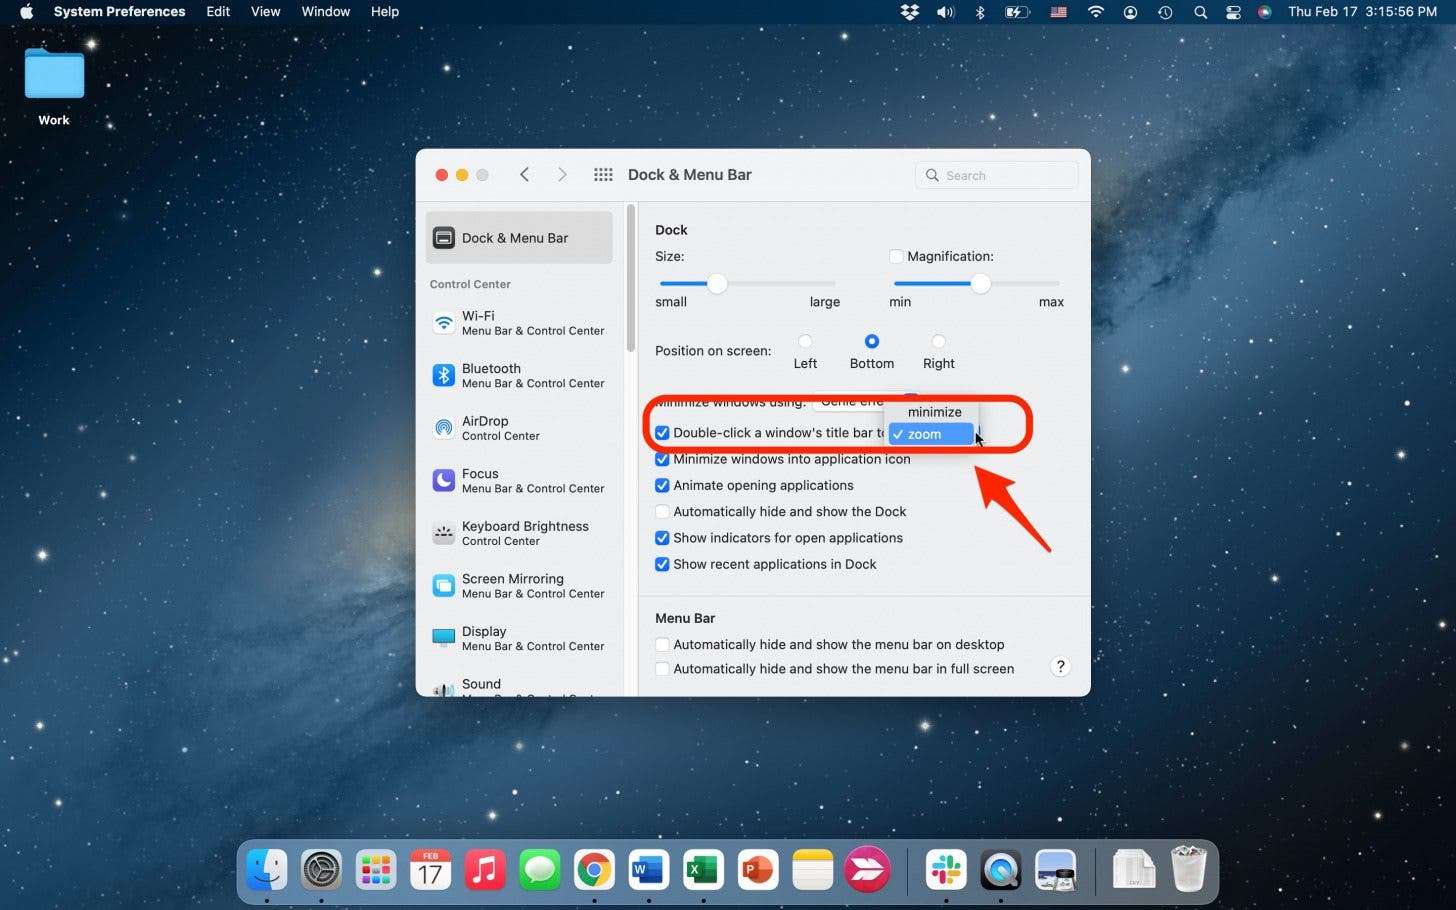Open the Apple menu
The image size is (1456, 910).
point(25,11)
